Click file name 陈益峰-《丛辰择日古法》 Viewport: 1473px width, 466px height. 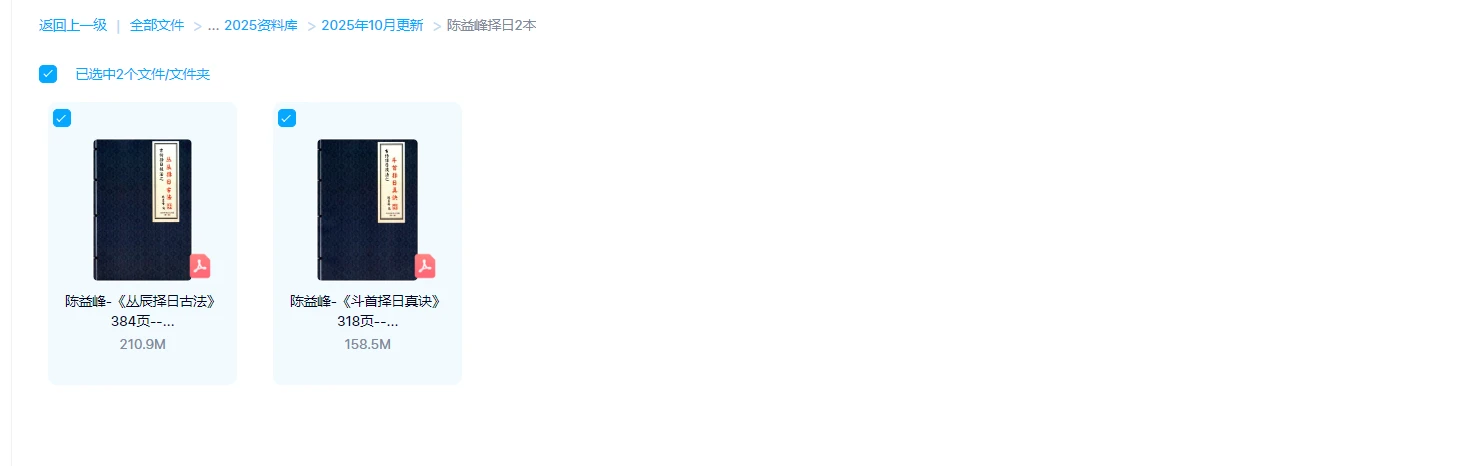[x=141, y=301]
